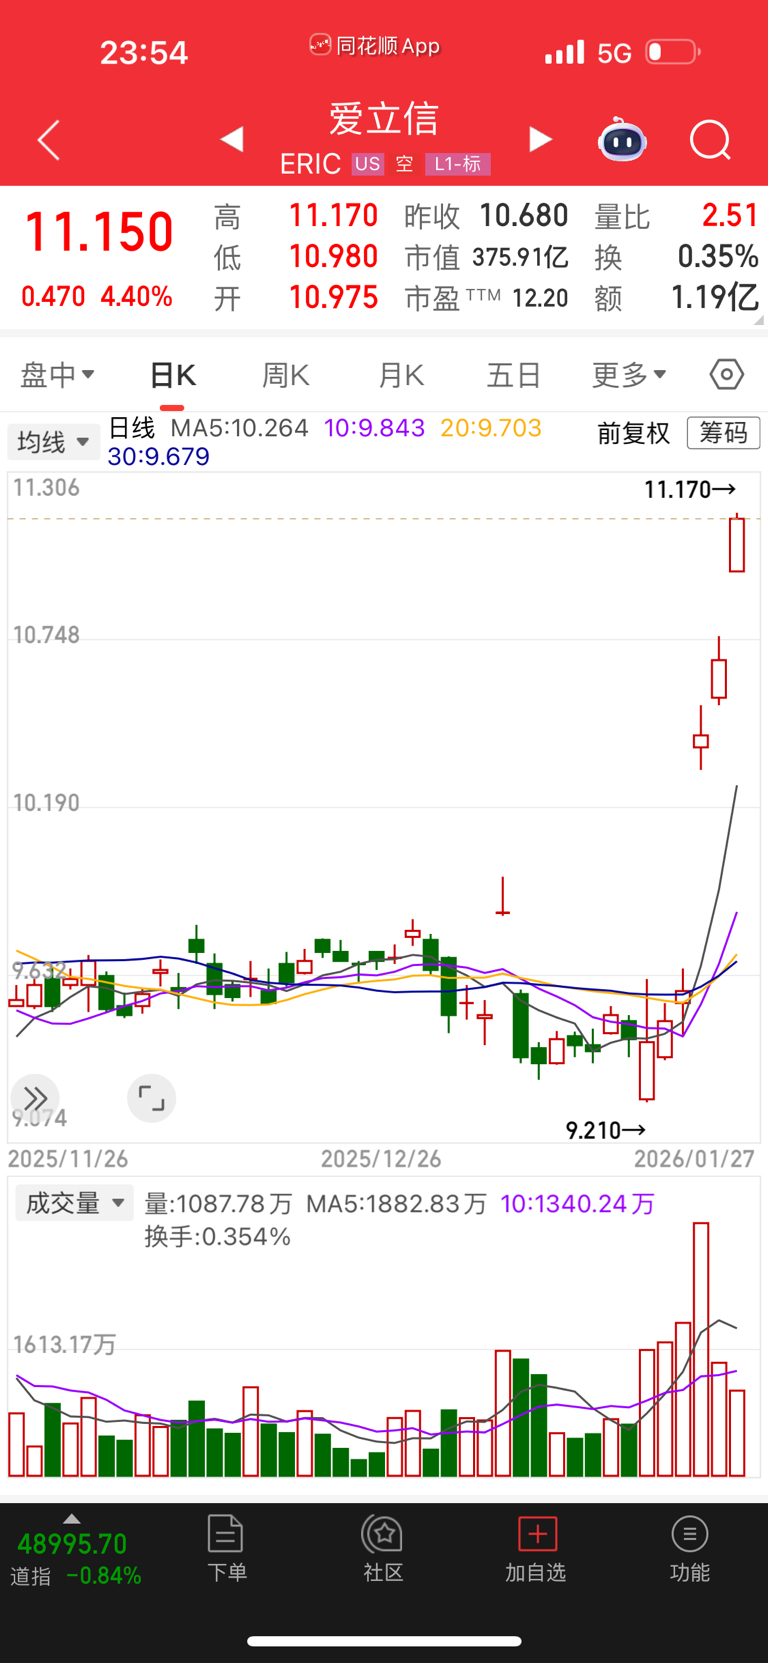The image size is (768, 1663).
Task: Tap the US market tag
Action: [x=368, y=164]
